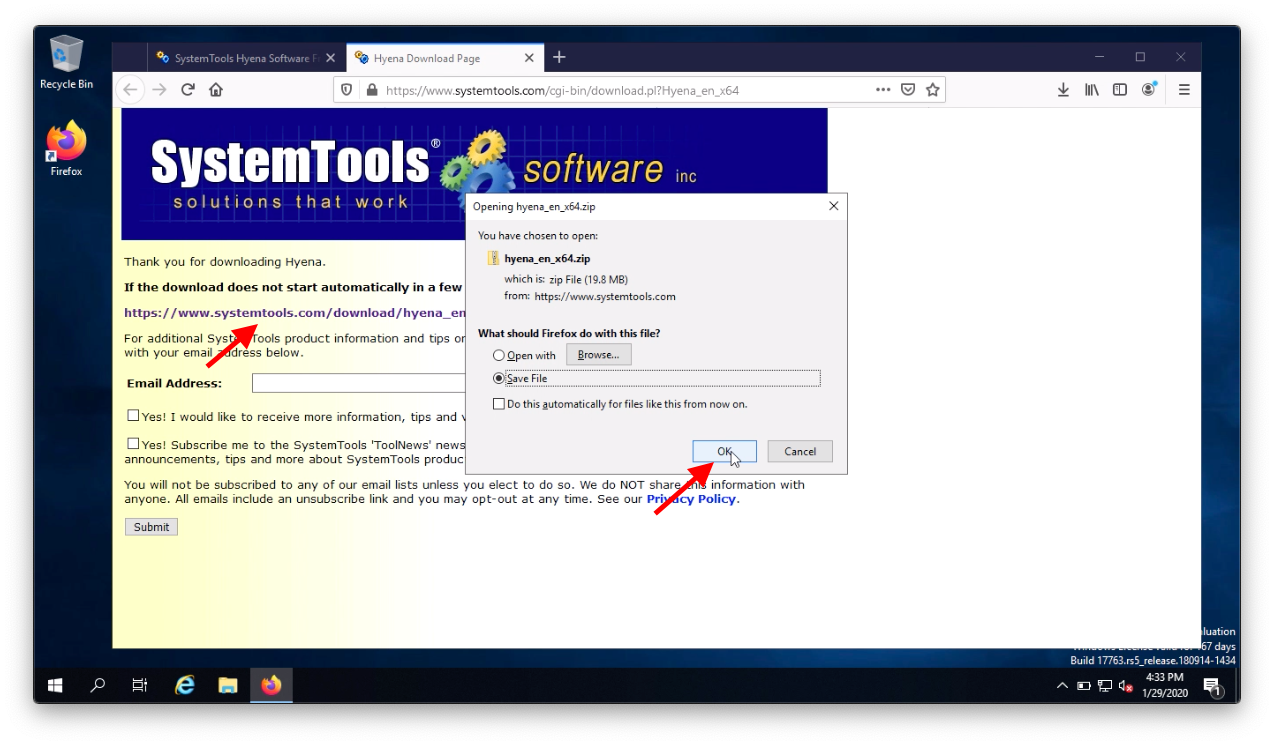The width and height of the screenshot is (1274, 745).
Task: Open the Firefox hamburger menu
Action: [x=1183, y=89]
